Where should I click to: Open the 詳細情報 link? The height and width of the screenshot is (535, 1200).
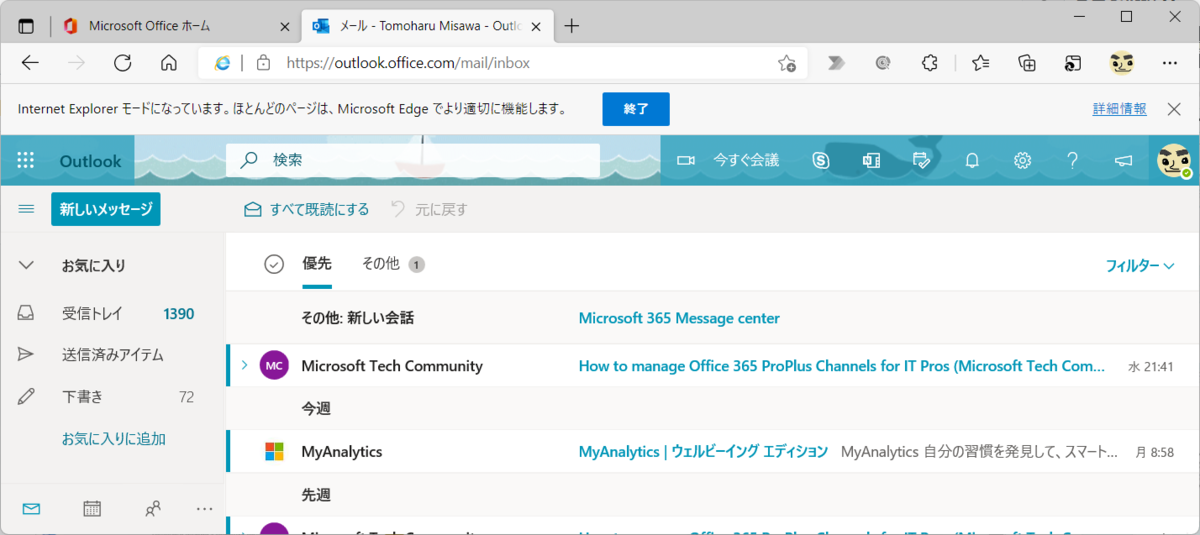tap(1120, 109)
